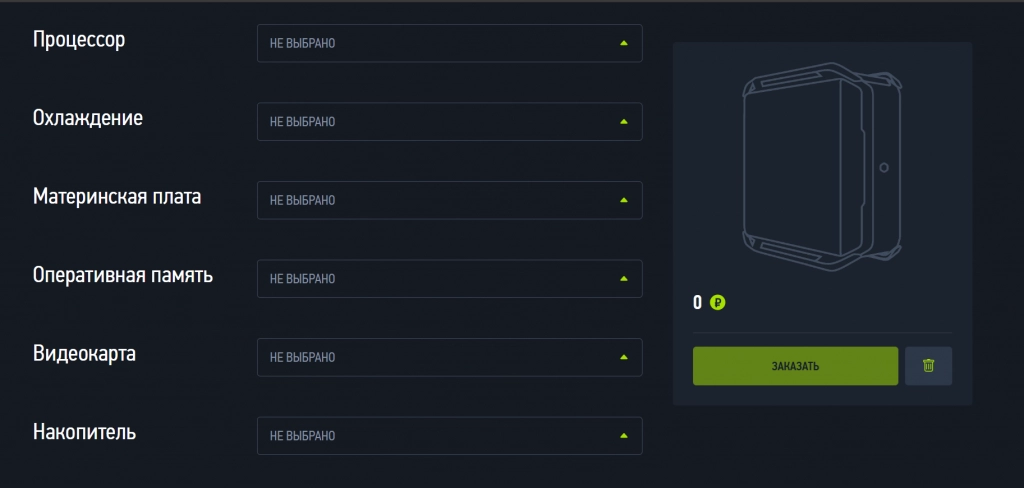The height and width of the screenshot is (488, 1024).
Task: Click the green arrow in the Материнская плата field
Action: click(623, 200)
